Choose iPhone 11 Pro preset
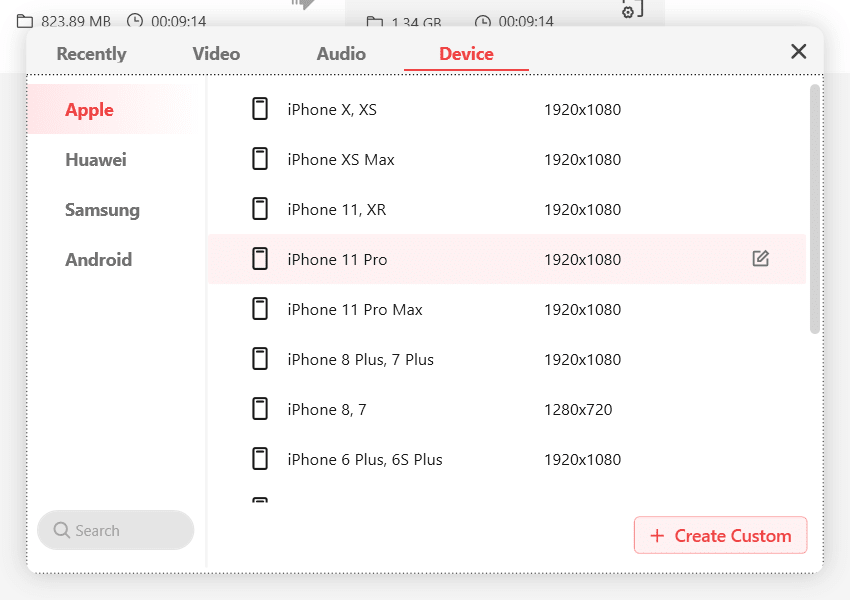The height and width of the screenshot is (600, 850). [x=507, y=259]
